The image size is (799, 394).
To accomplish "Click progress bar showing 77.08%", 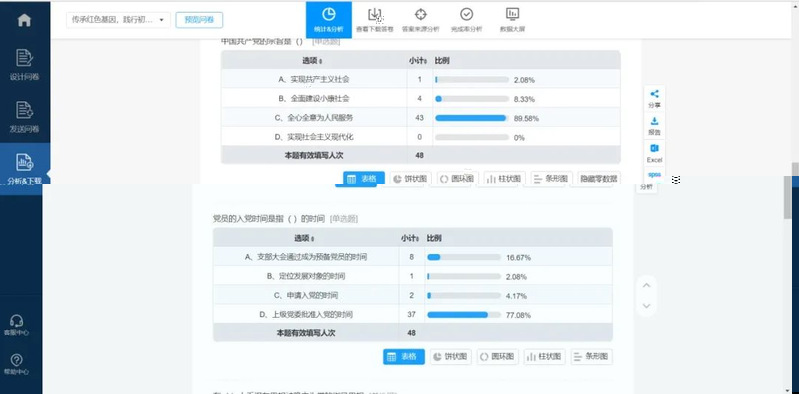I will [x=464, y=315].
